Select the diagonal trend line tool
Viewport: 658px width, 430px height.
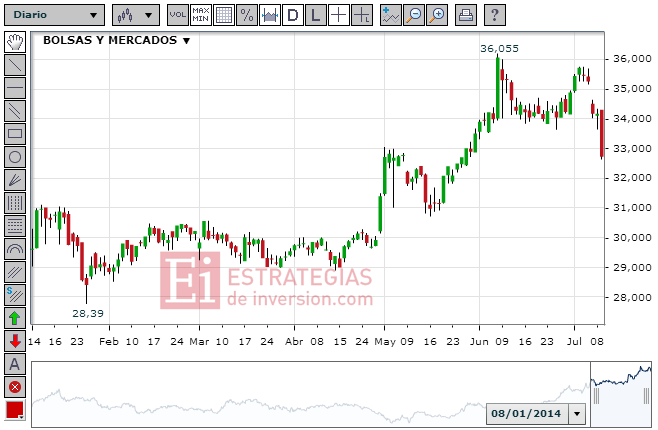pyautogui.click(x=15, y=65)
